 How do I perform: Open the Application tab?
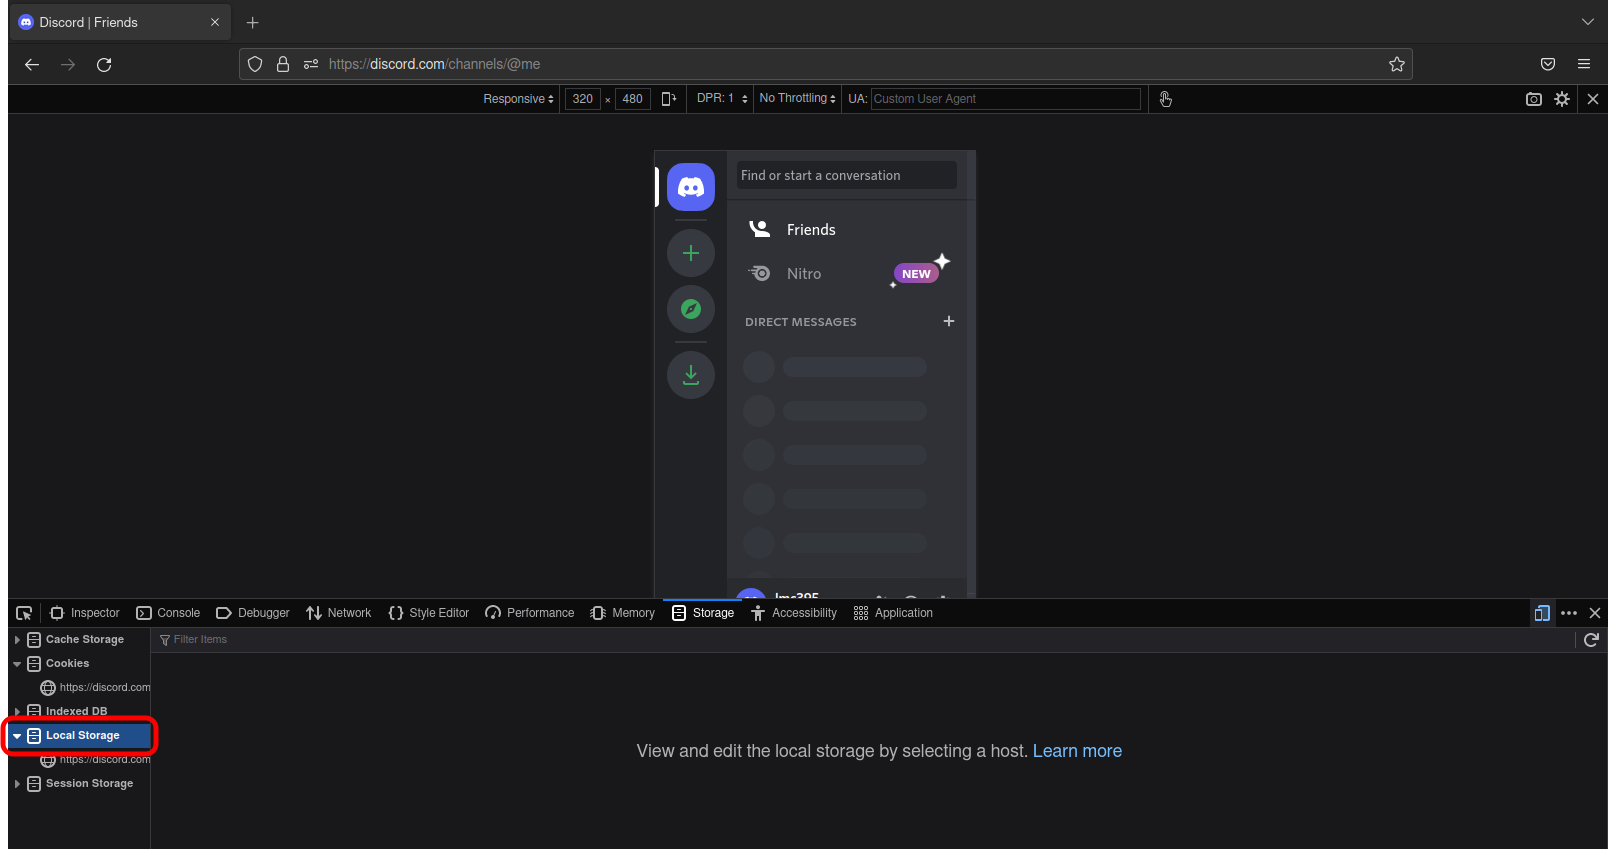click(x=893, y=613)
